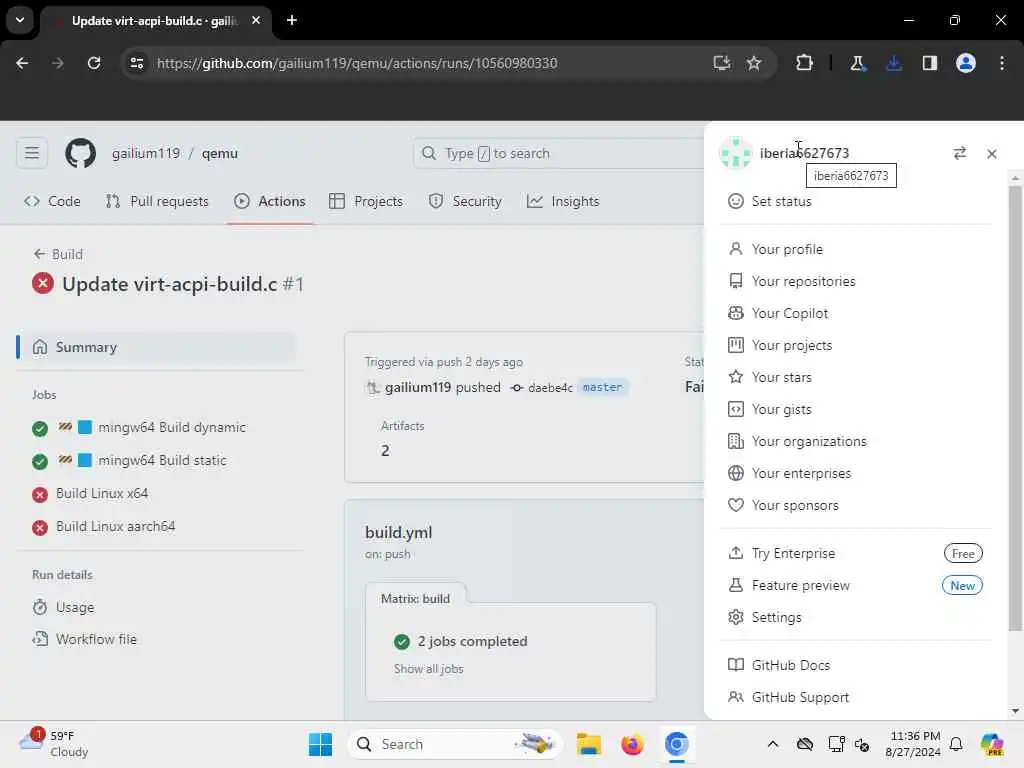Open the hamburger navigation menu

click(x=32, y=153)
